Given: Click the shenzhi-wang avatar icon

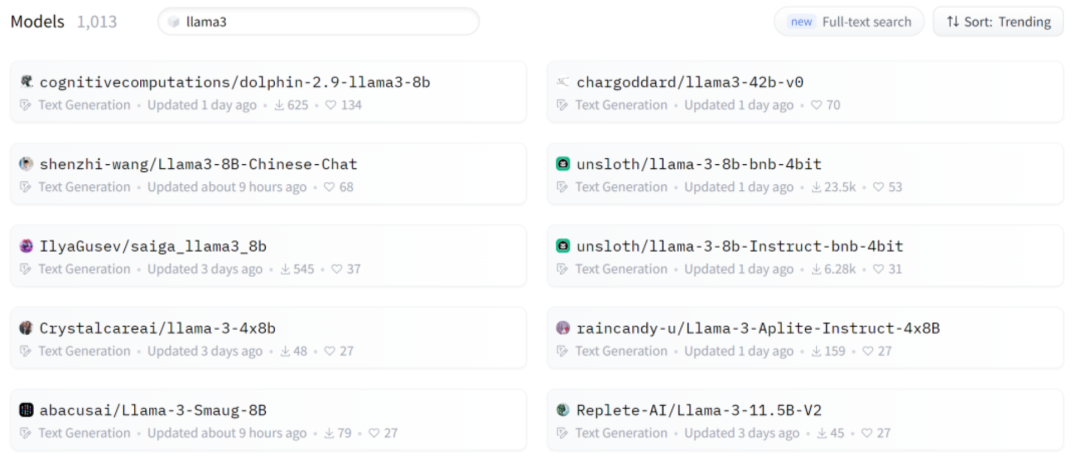Looking at the screenshot, I should [26, 164].
